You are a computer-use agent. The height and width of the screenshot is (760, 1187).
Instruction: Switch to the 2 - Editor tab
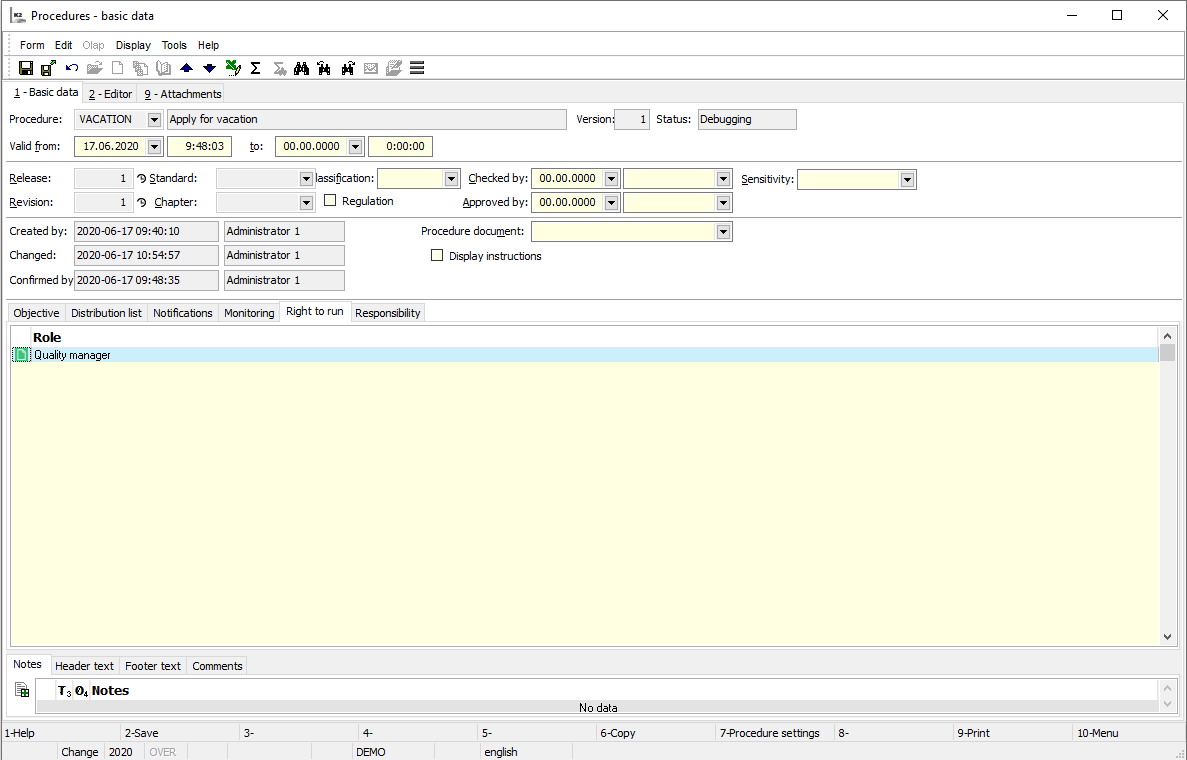(x=110, y=94)
